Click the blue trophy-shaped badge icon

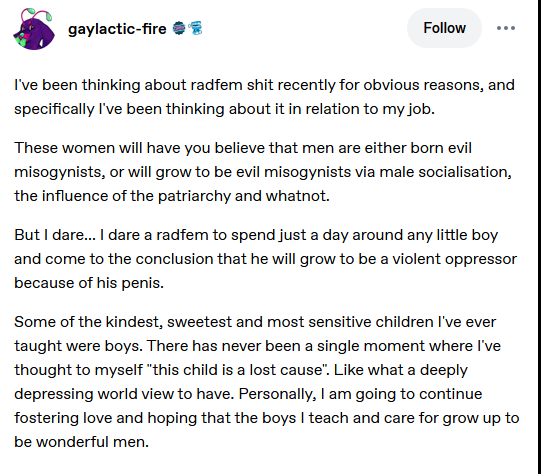[195, 28]
